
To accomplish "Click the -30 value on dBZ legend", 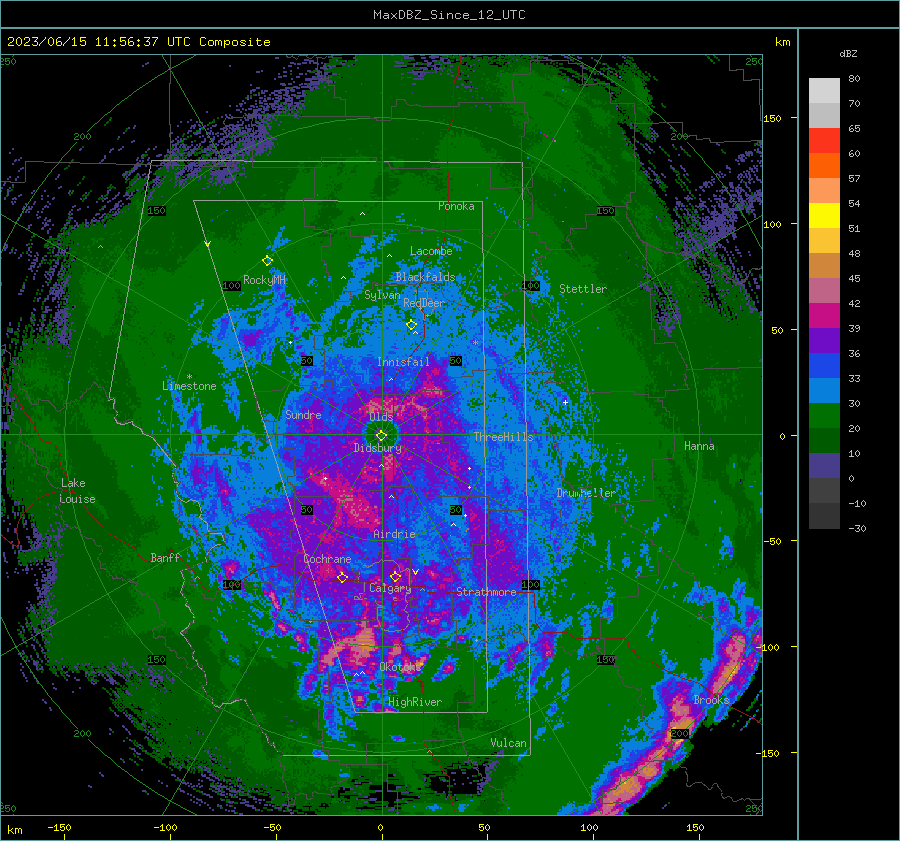I will [857, 528].
